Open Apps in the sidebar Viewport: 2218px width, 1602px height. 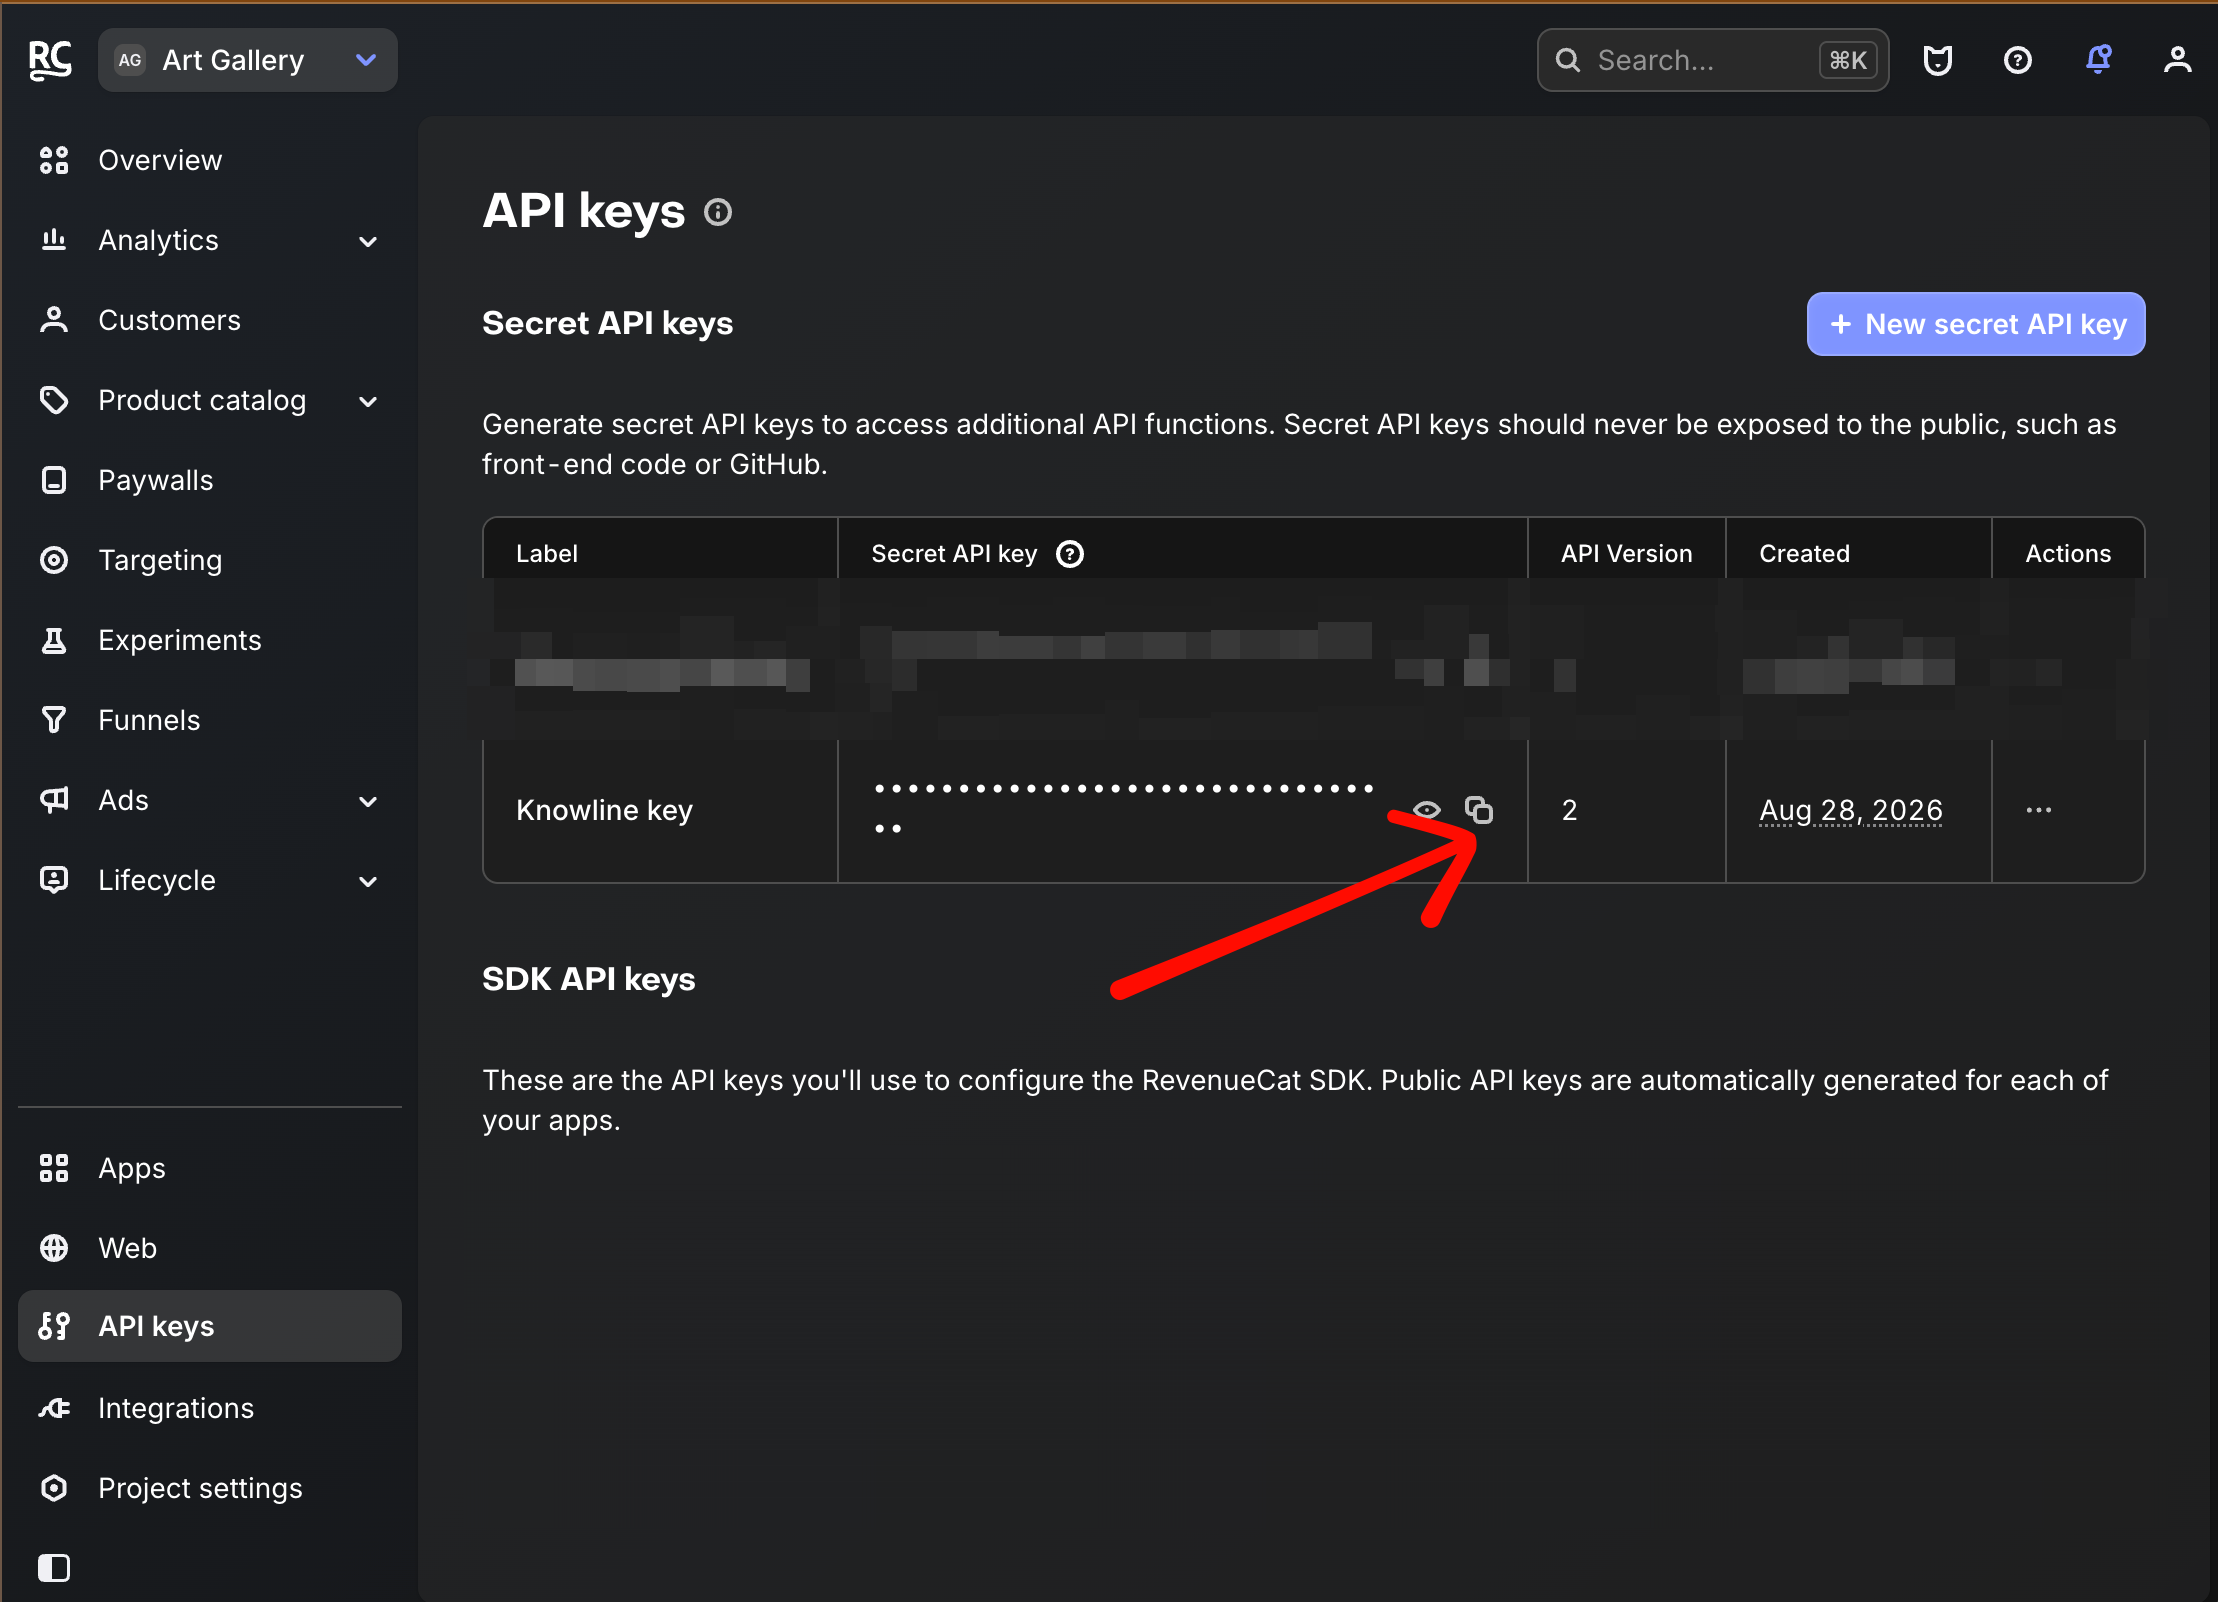point(210,1168)
